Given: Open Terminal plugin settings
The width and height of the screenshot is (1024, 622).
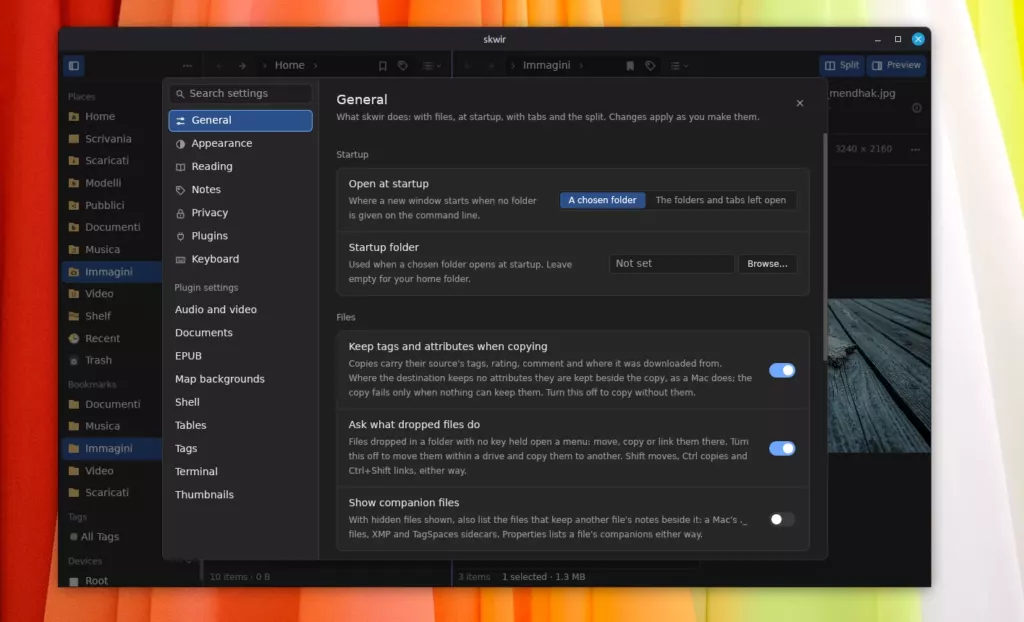Looking at the screenshot, I should click(240, 472).
